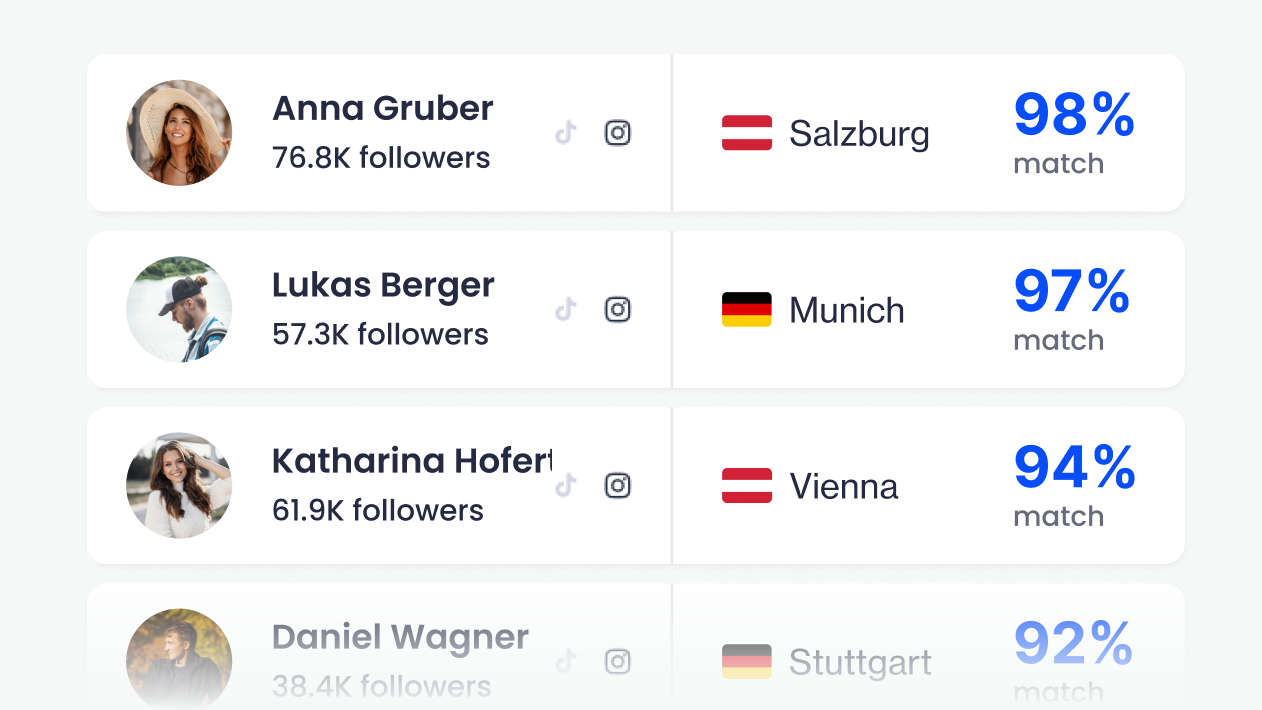Click Katharina Hofer's profile photo
This screenshot has width=1262, height=710.
(179, 485)
